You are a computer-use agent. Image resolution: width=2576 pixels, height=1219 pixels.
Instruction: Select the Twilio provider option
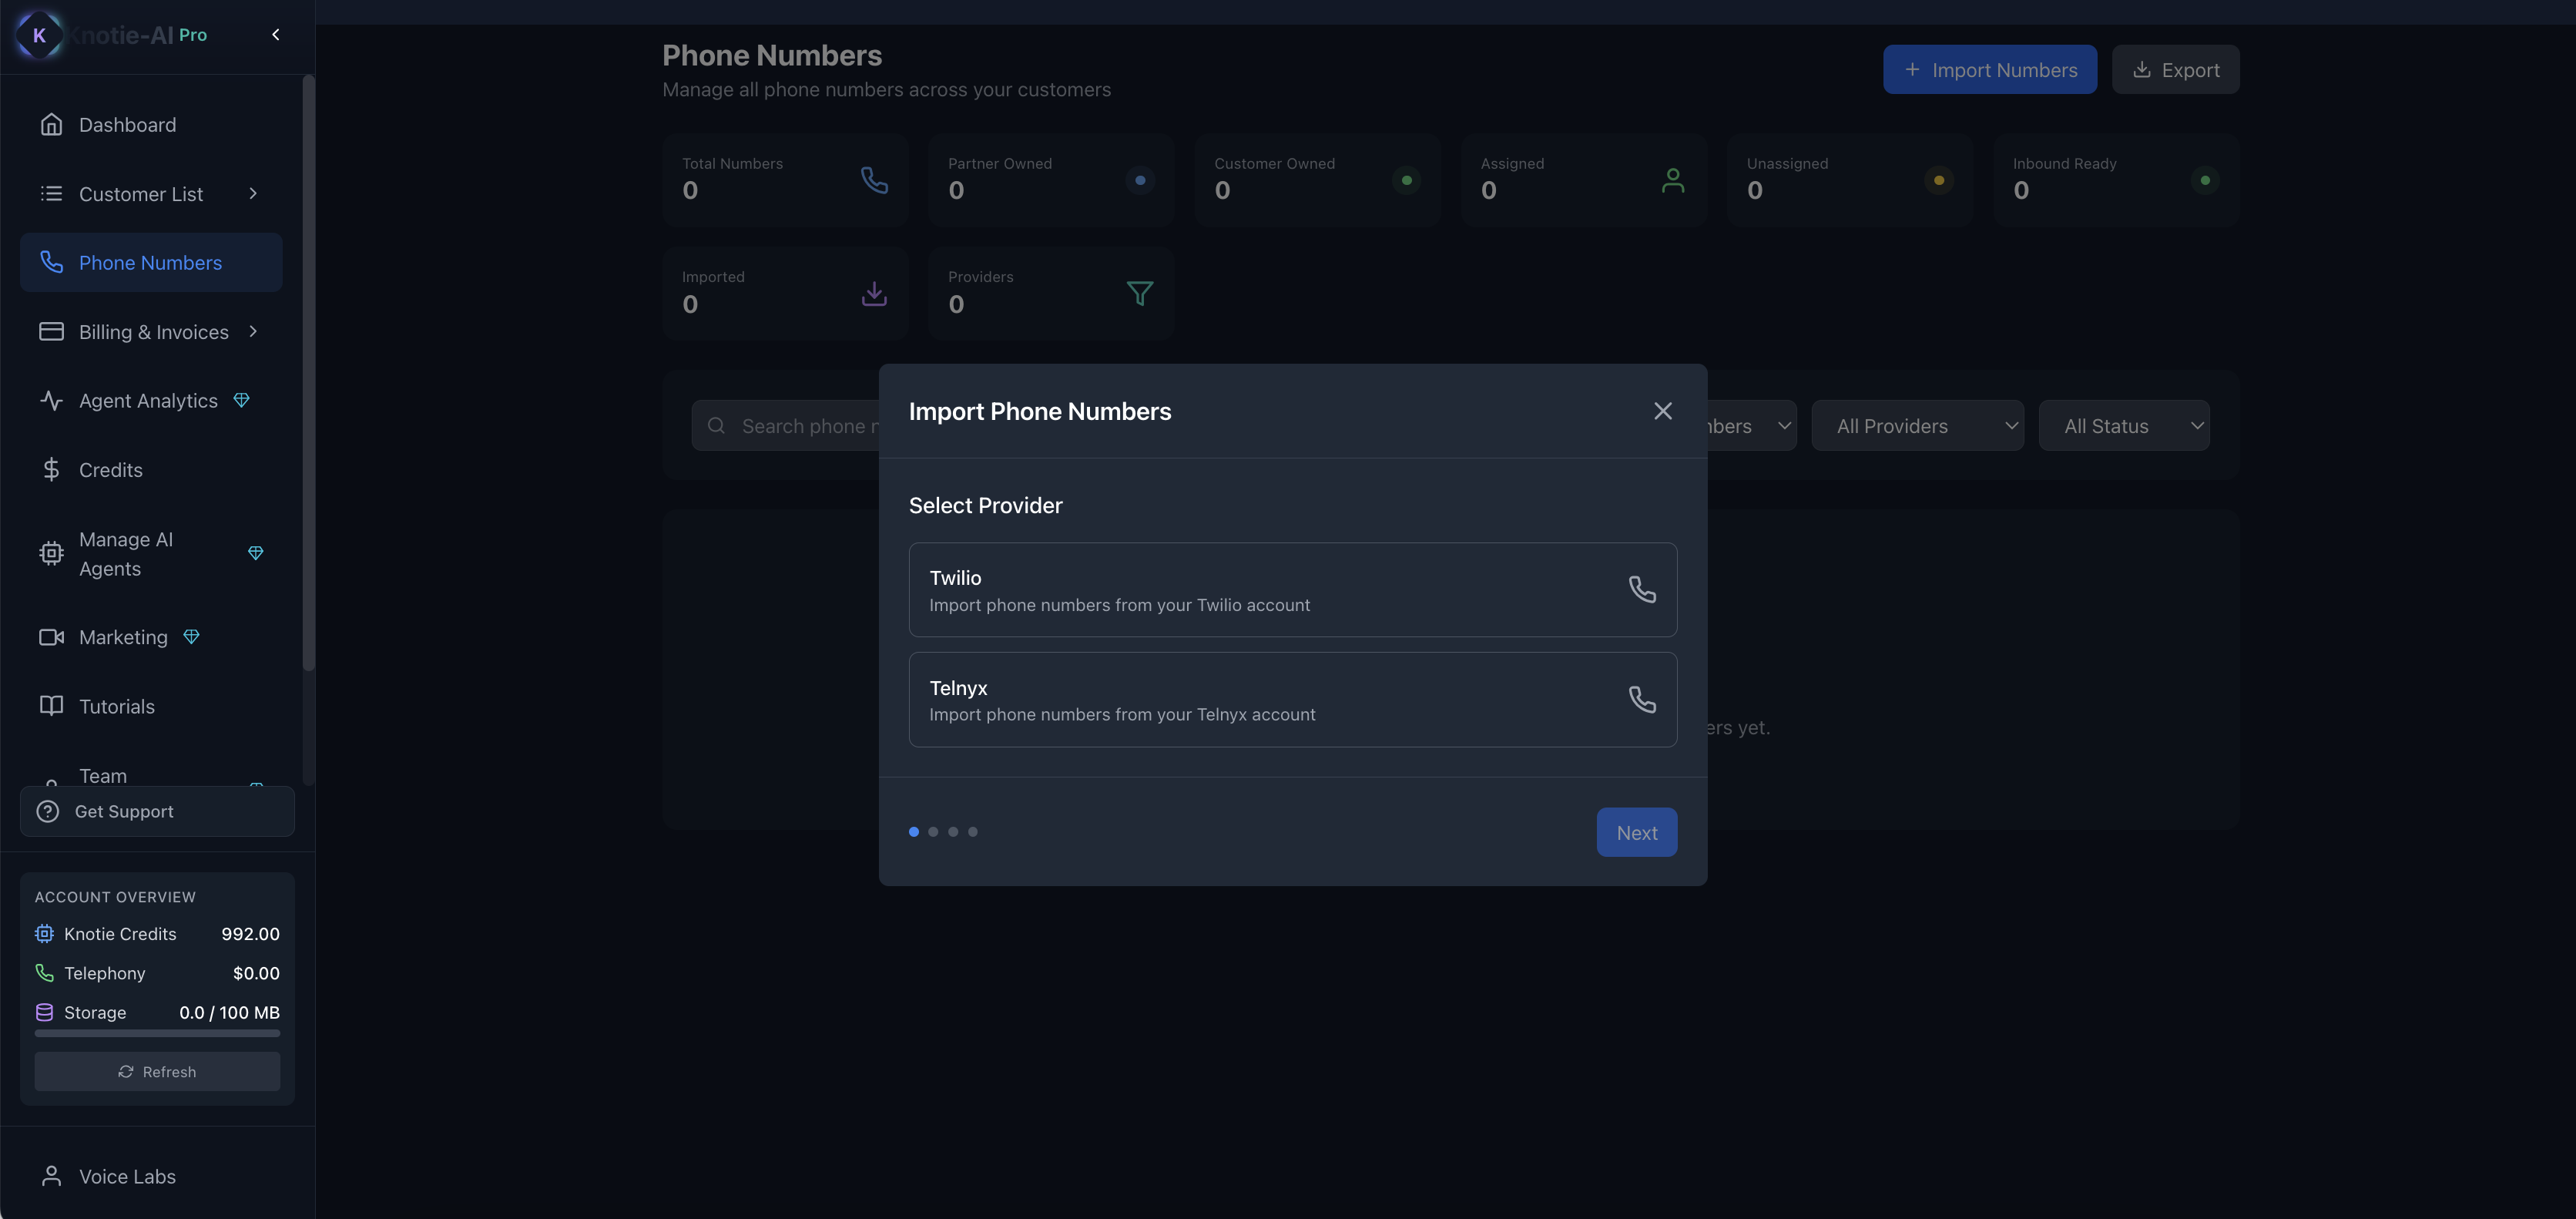point(1291,590)
